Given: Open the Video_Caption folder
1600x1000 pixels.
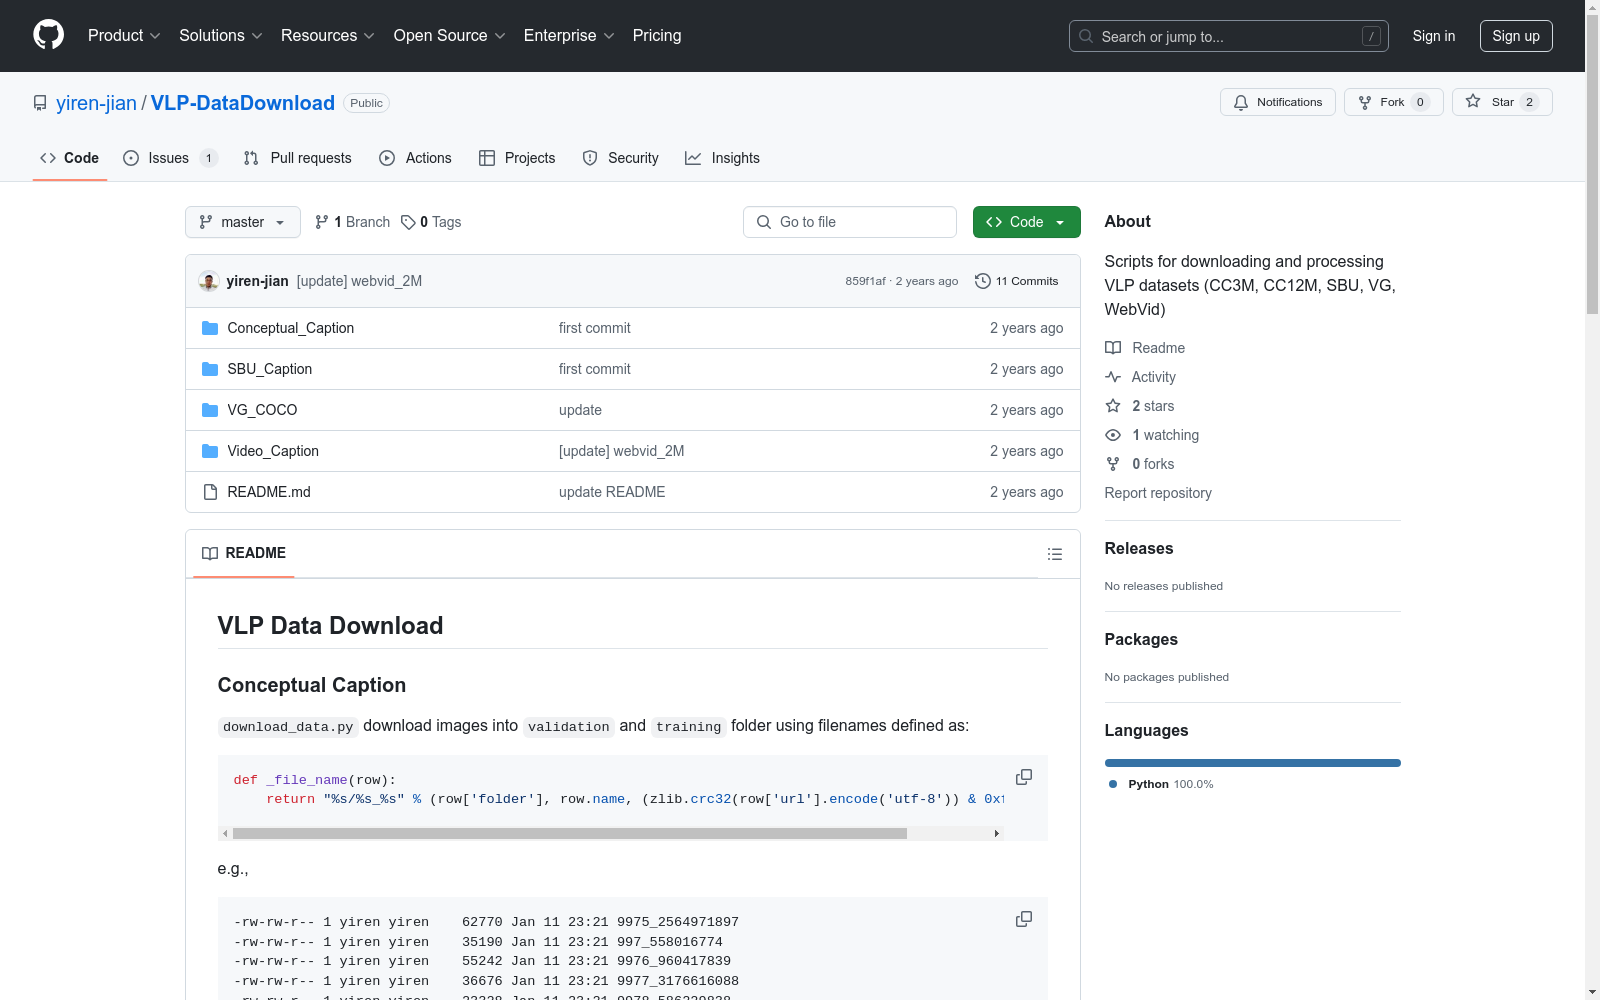Looking at the screenshot, I should click(273, 451).
